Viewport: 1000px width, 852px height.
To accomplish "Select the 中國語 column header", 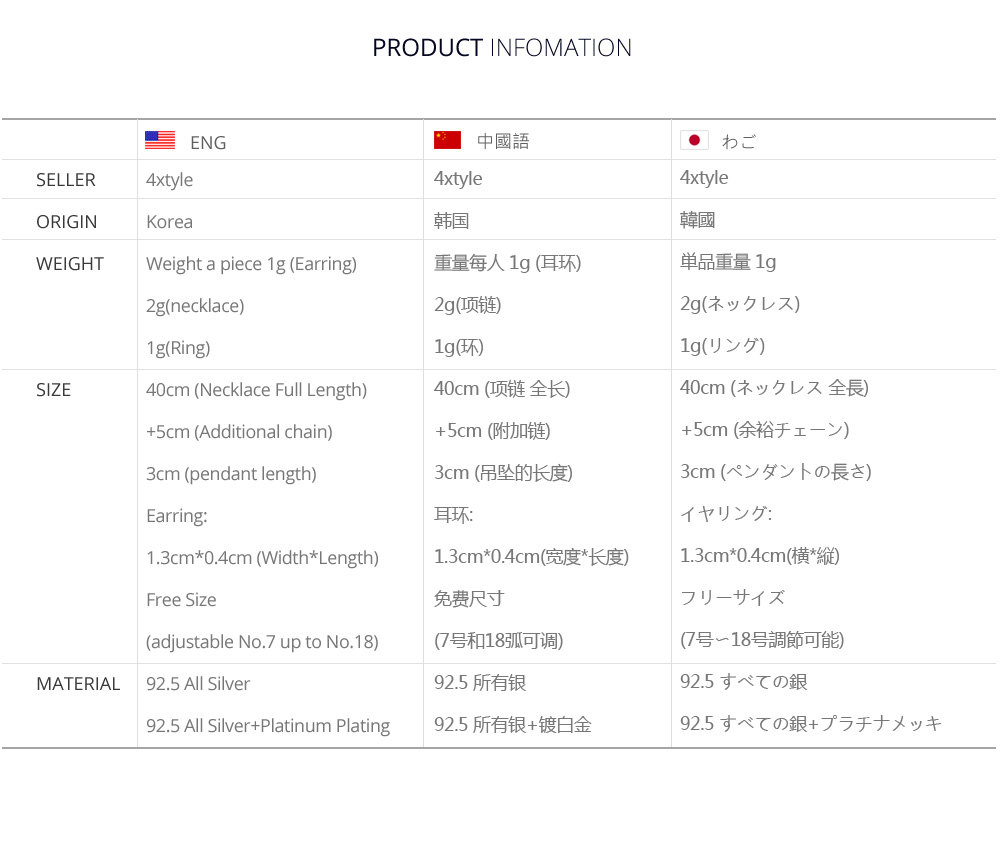I will 503,141.
